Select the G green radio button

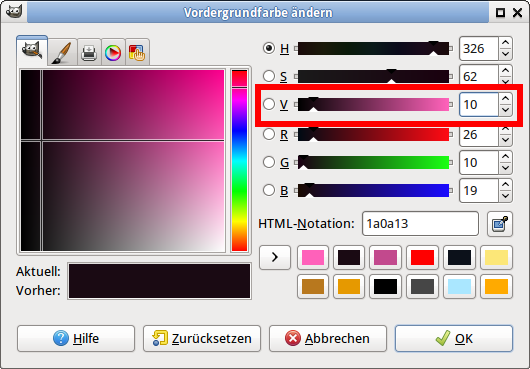click(269, 162)
